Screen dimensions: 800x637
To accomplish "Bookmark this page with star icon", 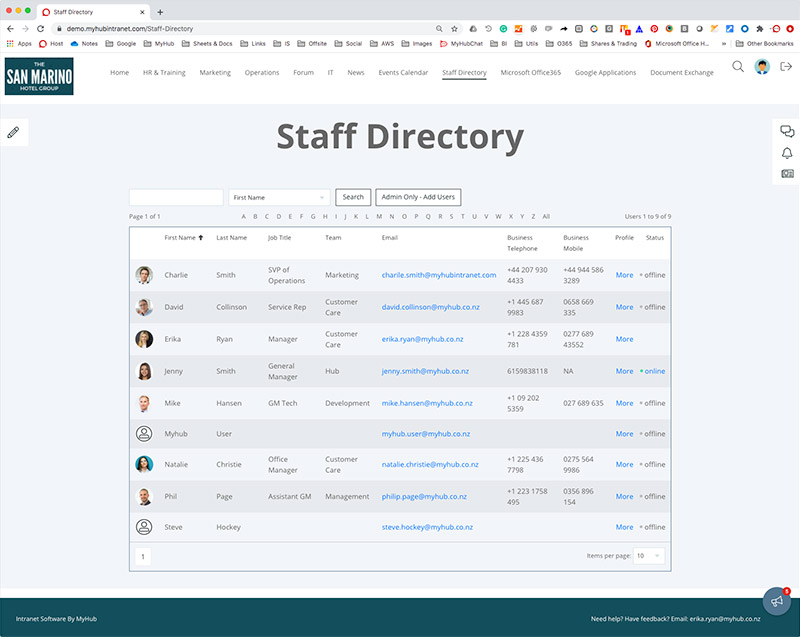I will pyautogui.click(x=454, y=29).
